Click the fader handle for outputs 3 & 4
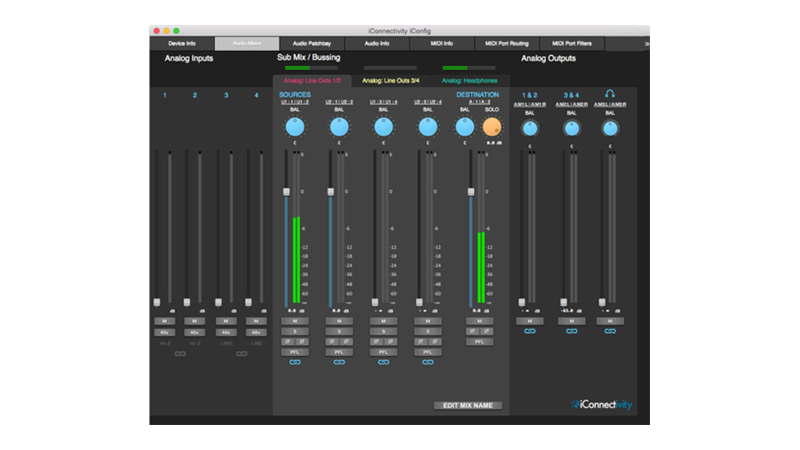 click(x=564, y=302)
